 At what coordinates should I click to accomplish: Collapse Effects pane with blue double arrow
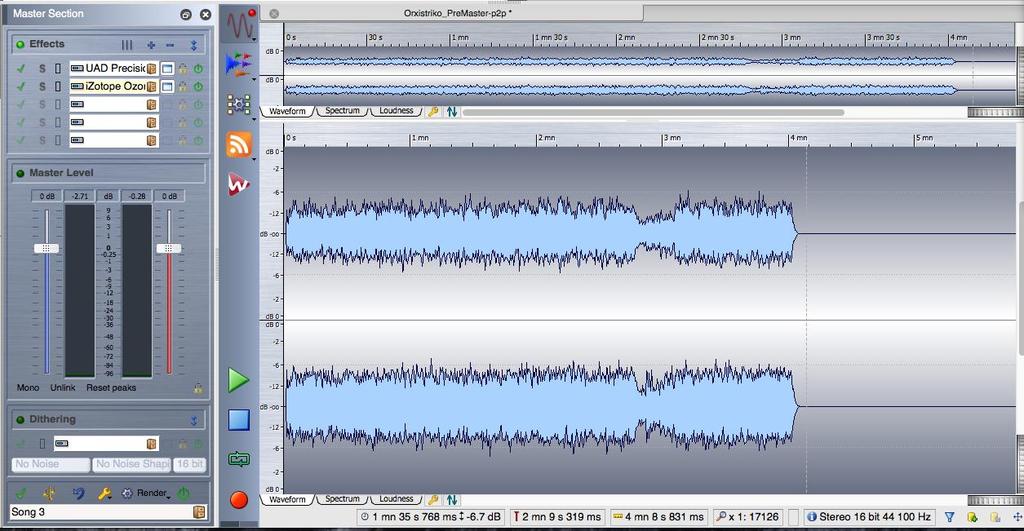tap(194, 45)
